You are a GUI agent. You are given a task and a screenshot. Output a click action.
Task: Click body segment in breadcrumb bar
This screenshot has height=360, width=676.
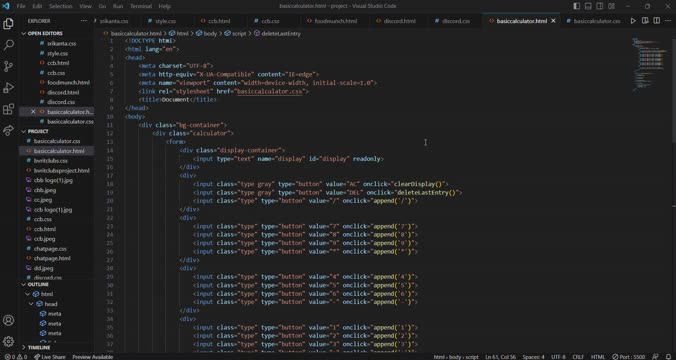[207, 33]
